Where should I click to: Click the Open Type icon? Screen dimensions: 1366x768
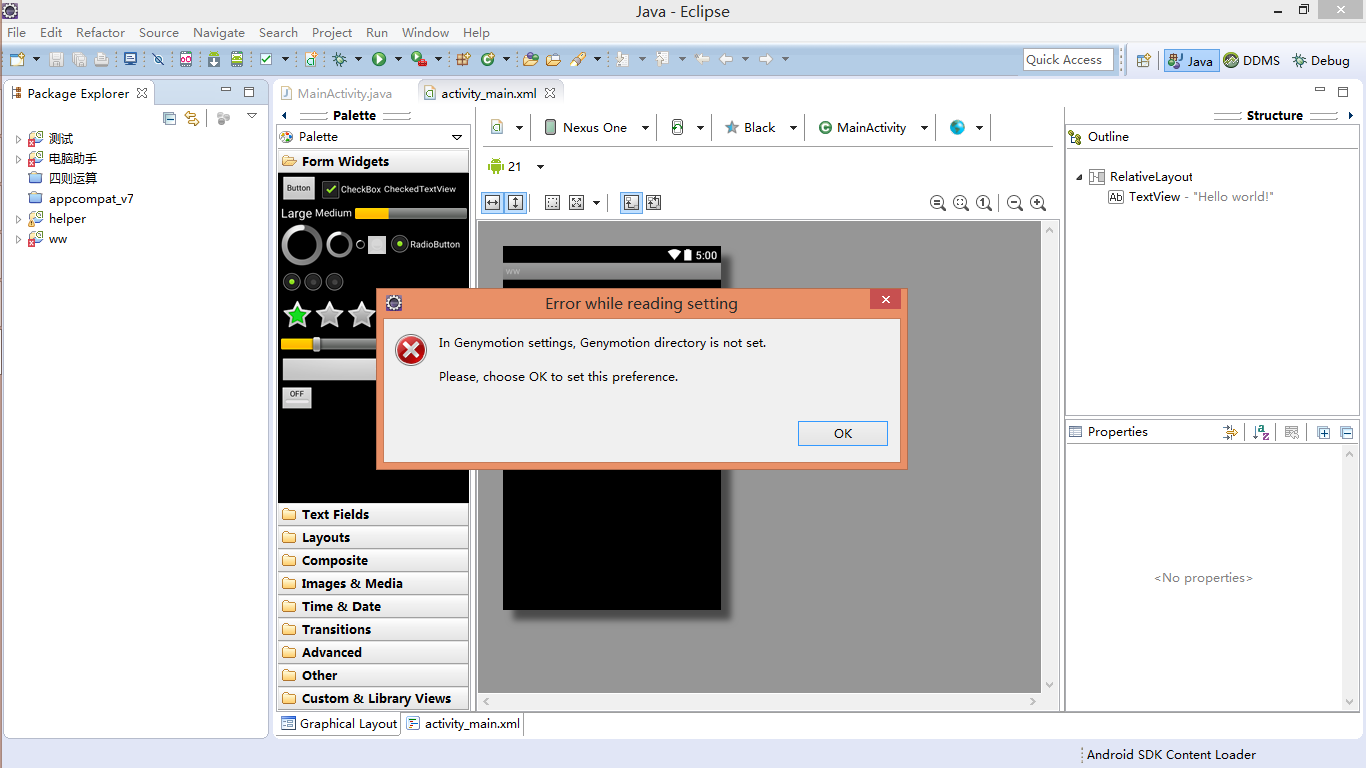[x=530, y=59]
